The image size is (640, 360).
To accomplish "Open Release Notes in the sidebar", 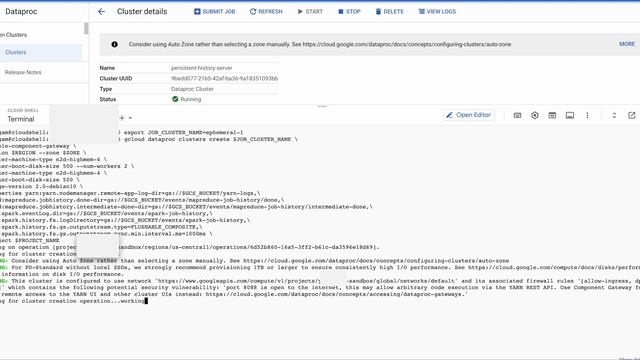I will click(23, 72).
